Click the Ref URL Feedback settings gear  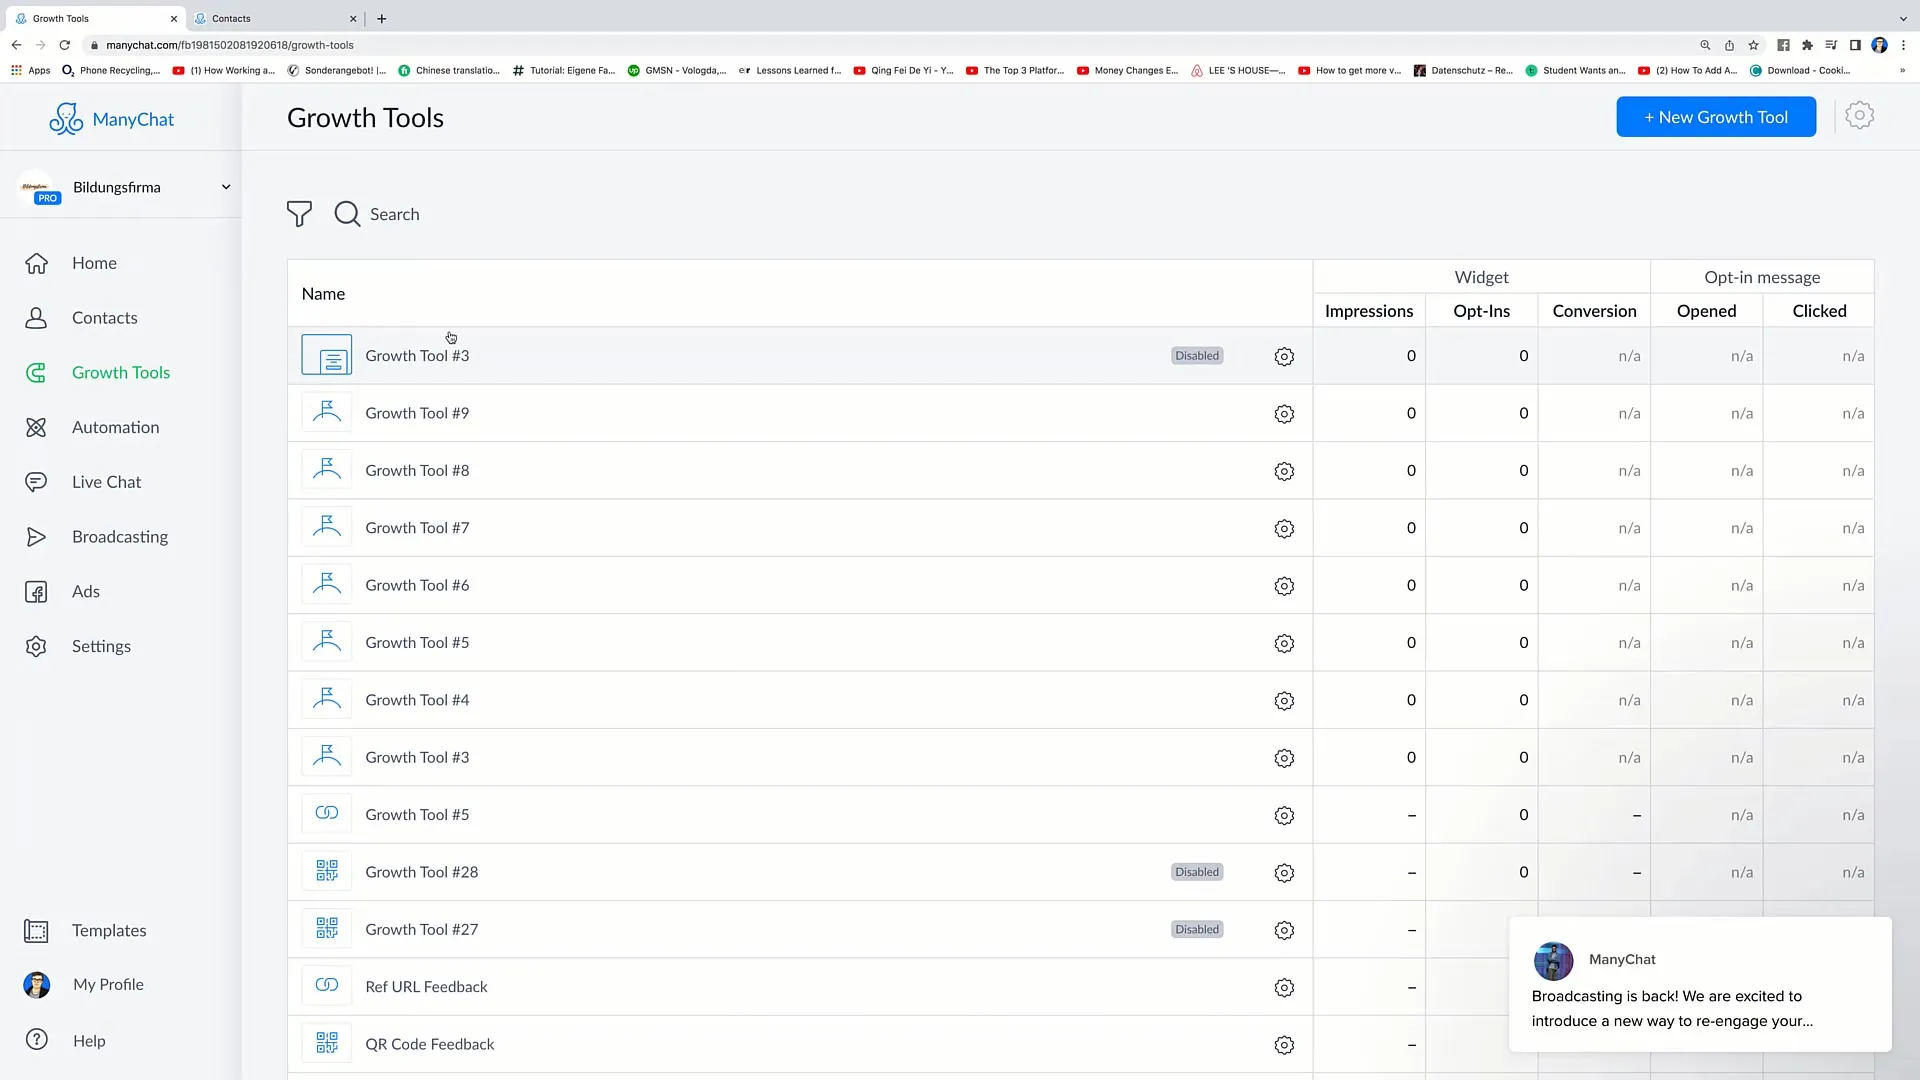click(1284, 986)
